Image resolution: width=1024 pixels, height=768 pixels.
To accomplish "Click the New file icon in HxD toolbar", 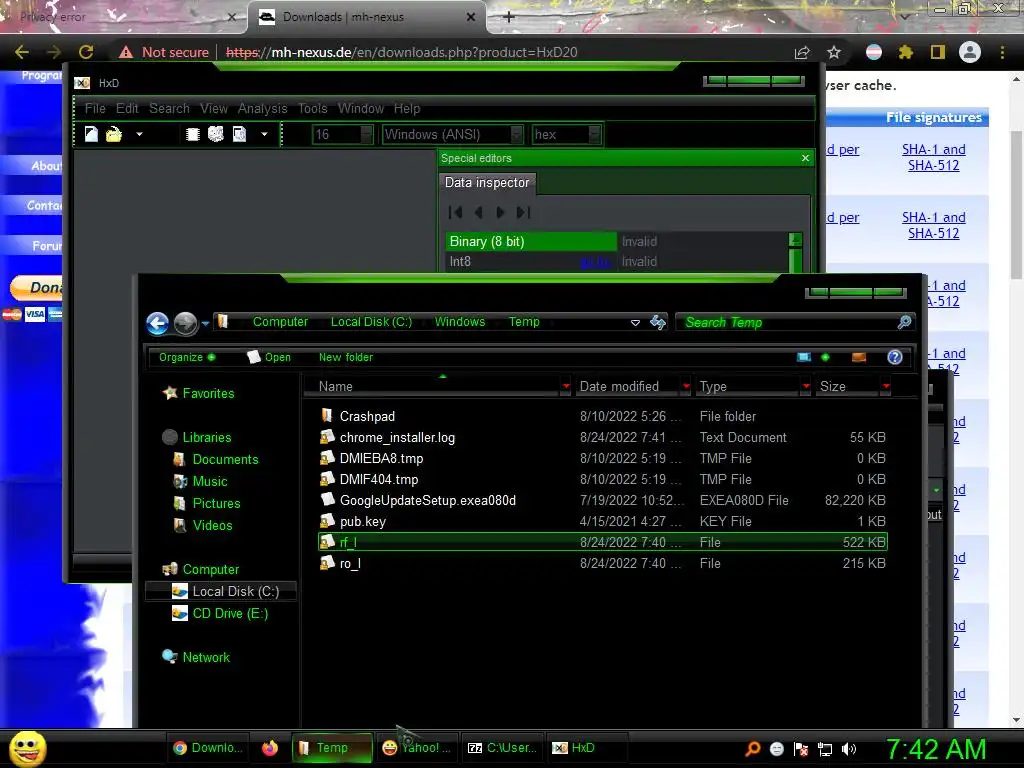I will pyautogui.click(x=91, y=135).
